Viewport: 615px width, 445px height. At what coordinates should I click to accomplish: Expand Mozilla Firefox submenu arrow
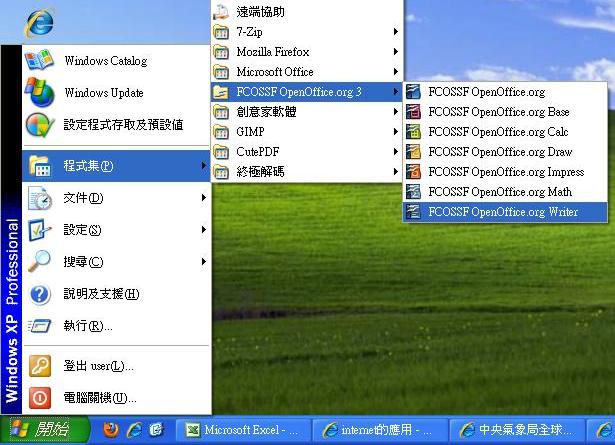point(396,52)
